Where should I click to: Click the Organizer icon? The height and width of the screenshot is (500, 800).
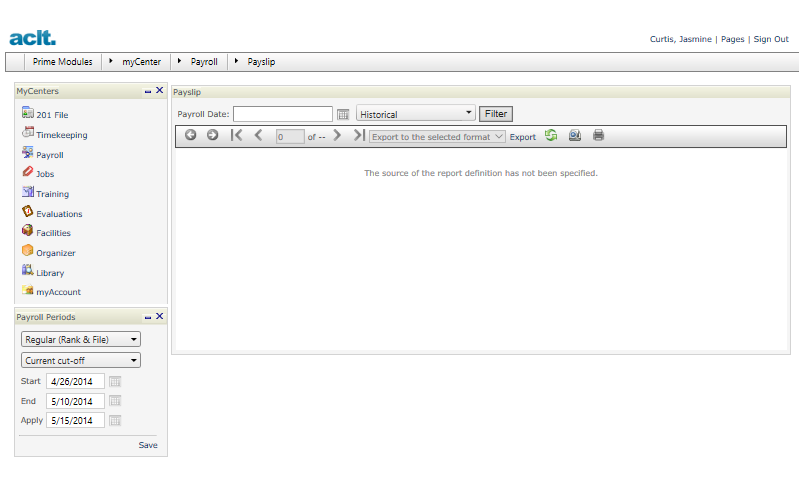[28, 250]
